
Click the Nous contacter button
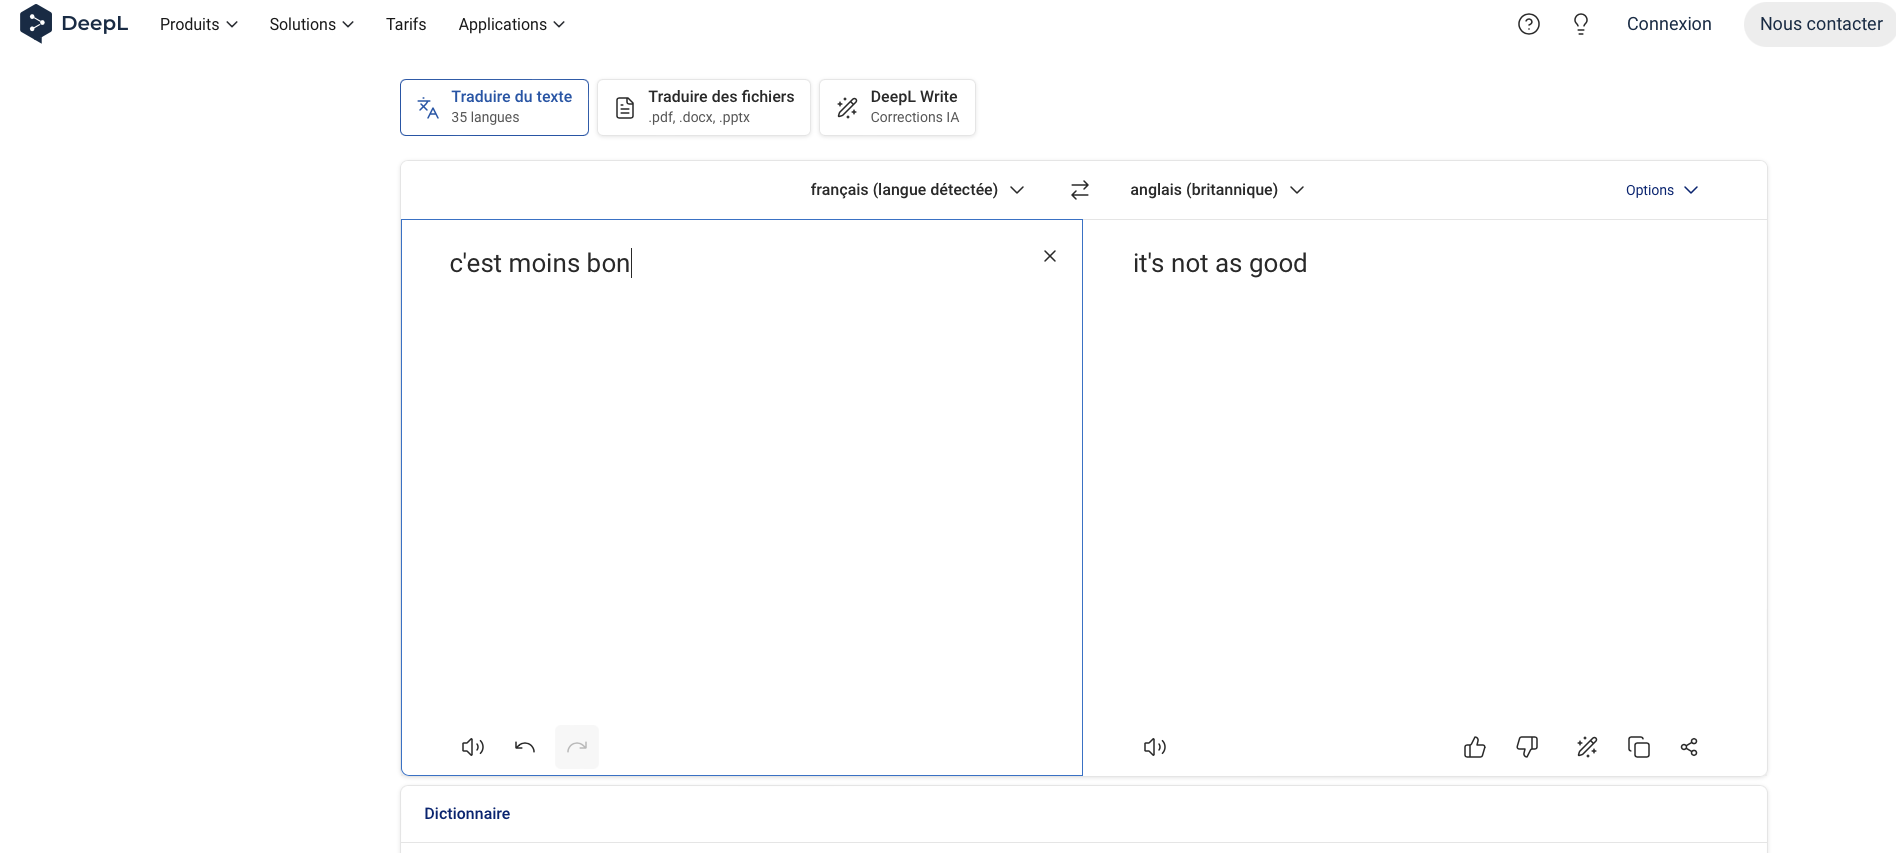(1820, 24)
